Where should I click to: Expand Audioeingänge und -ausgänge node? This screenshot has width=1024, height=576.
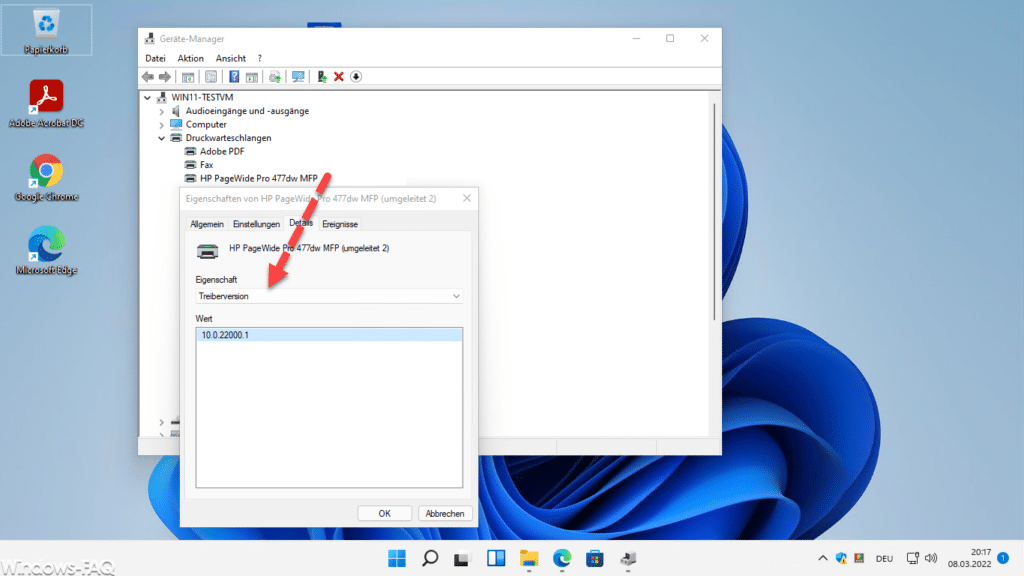click(161, 112)
